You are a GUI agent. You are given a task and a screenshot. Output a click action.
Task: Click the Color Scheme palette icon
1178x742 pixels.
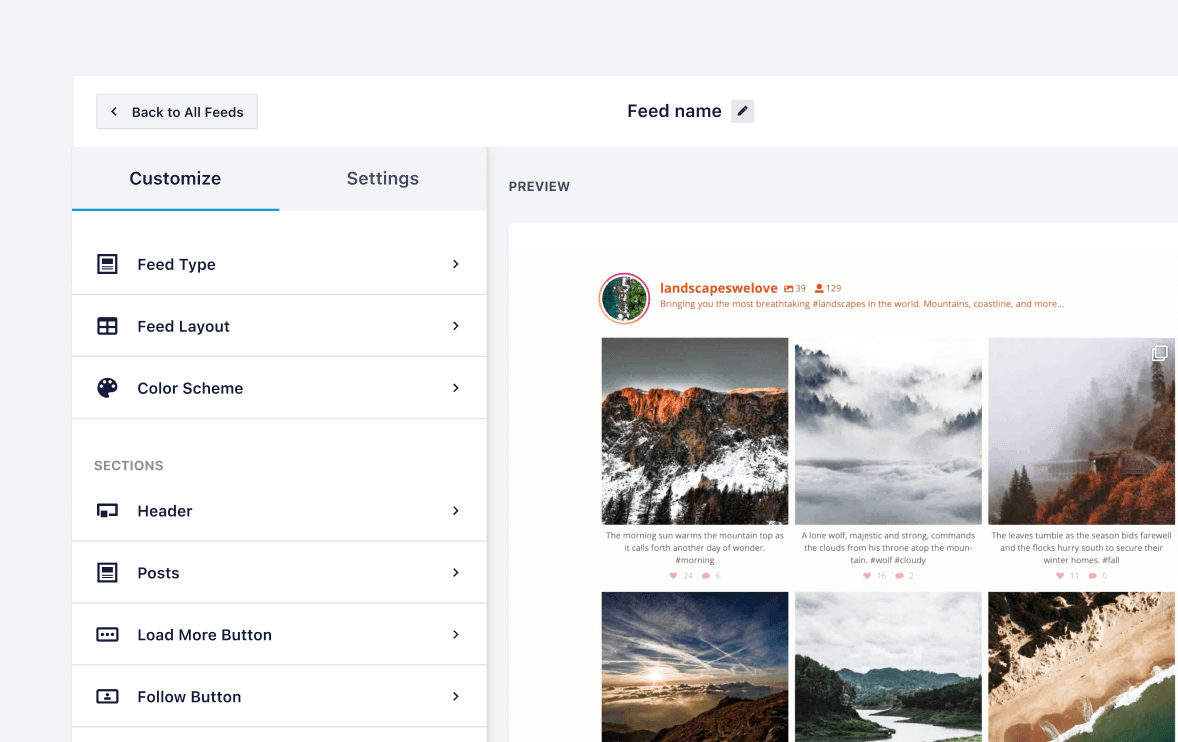tap(107, 388)
